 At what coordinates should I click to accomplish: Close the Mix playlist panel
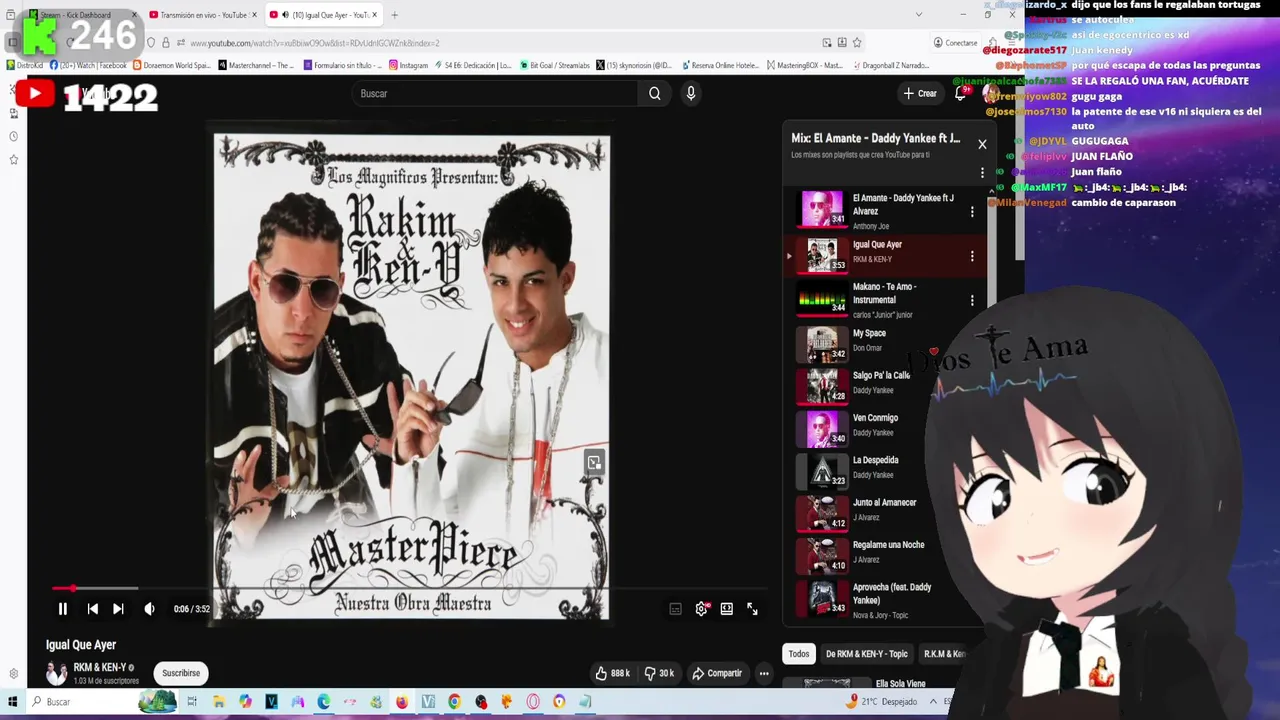tap(982, 144)
